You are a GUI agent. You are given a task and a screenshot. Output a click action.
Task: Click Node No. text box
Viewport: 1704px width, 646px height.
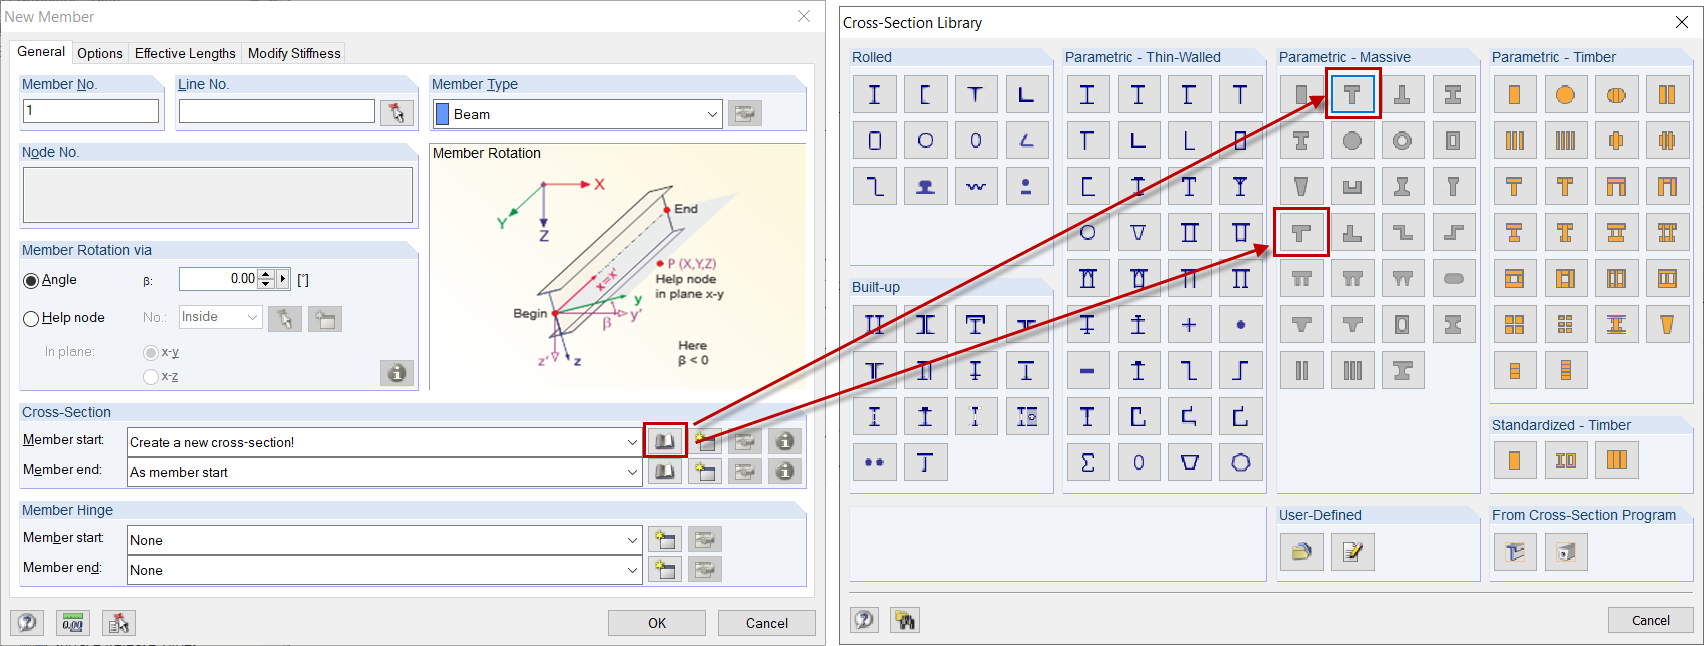coord(217,194)
